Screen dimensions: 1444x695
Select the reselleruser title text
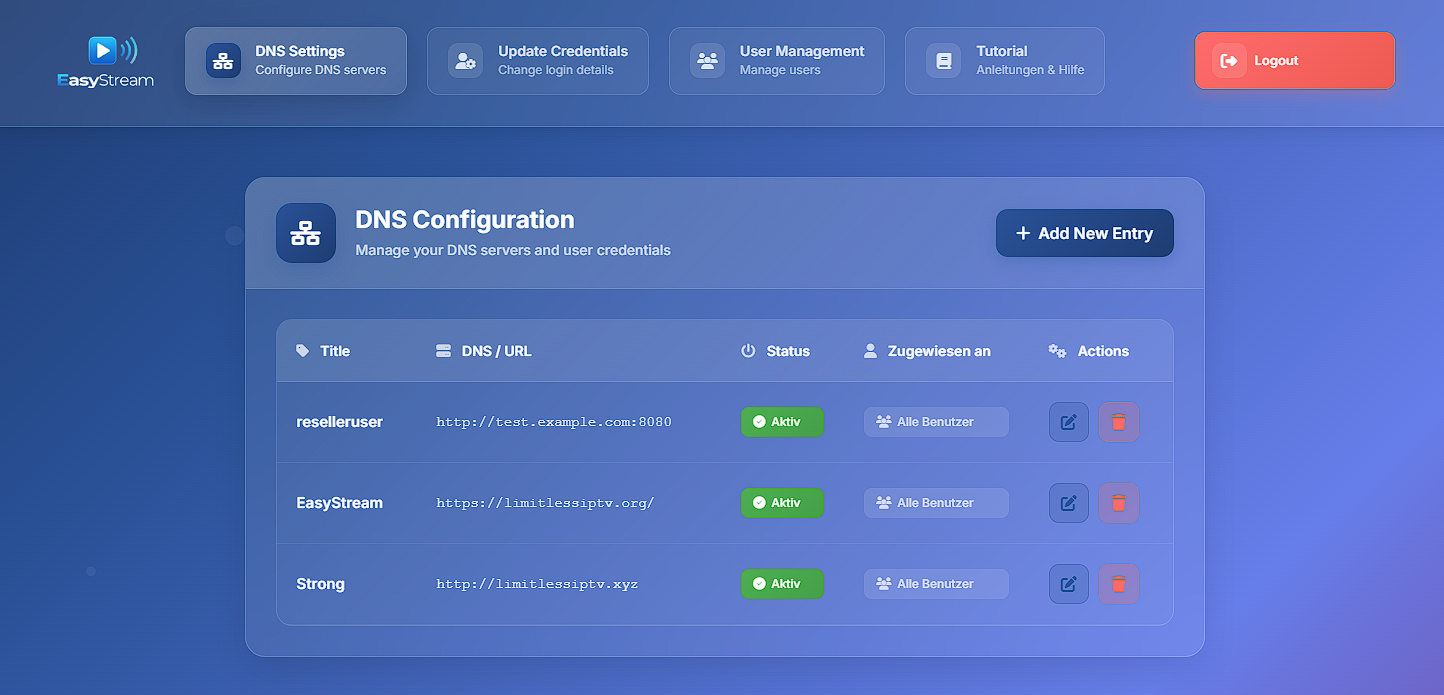pos(340,422)
